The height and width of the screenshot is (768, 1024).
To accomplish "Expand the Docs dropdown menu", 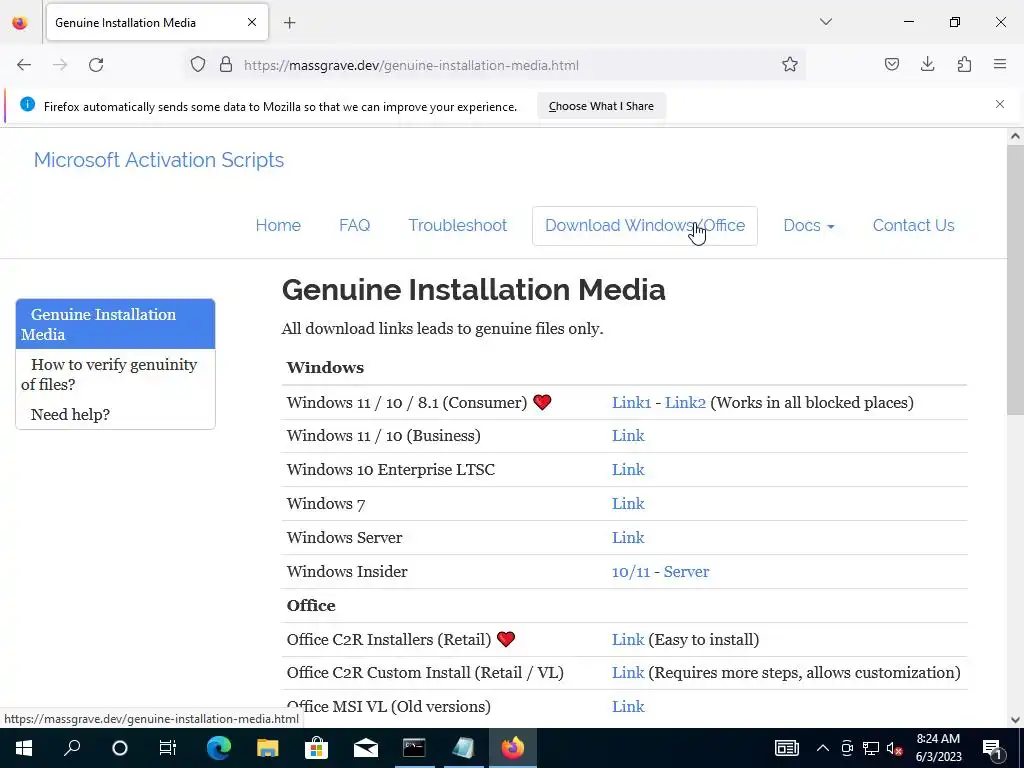I will point(809,225).
